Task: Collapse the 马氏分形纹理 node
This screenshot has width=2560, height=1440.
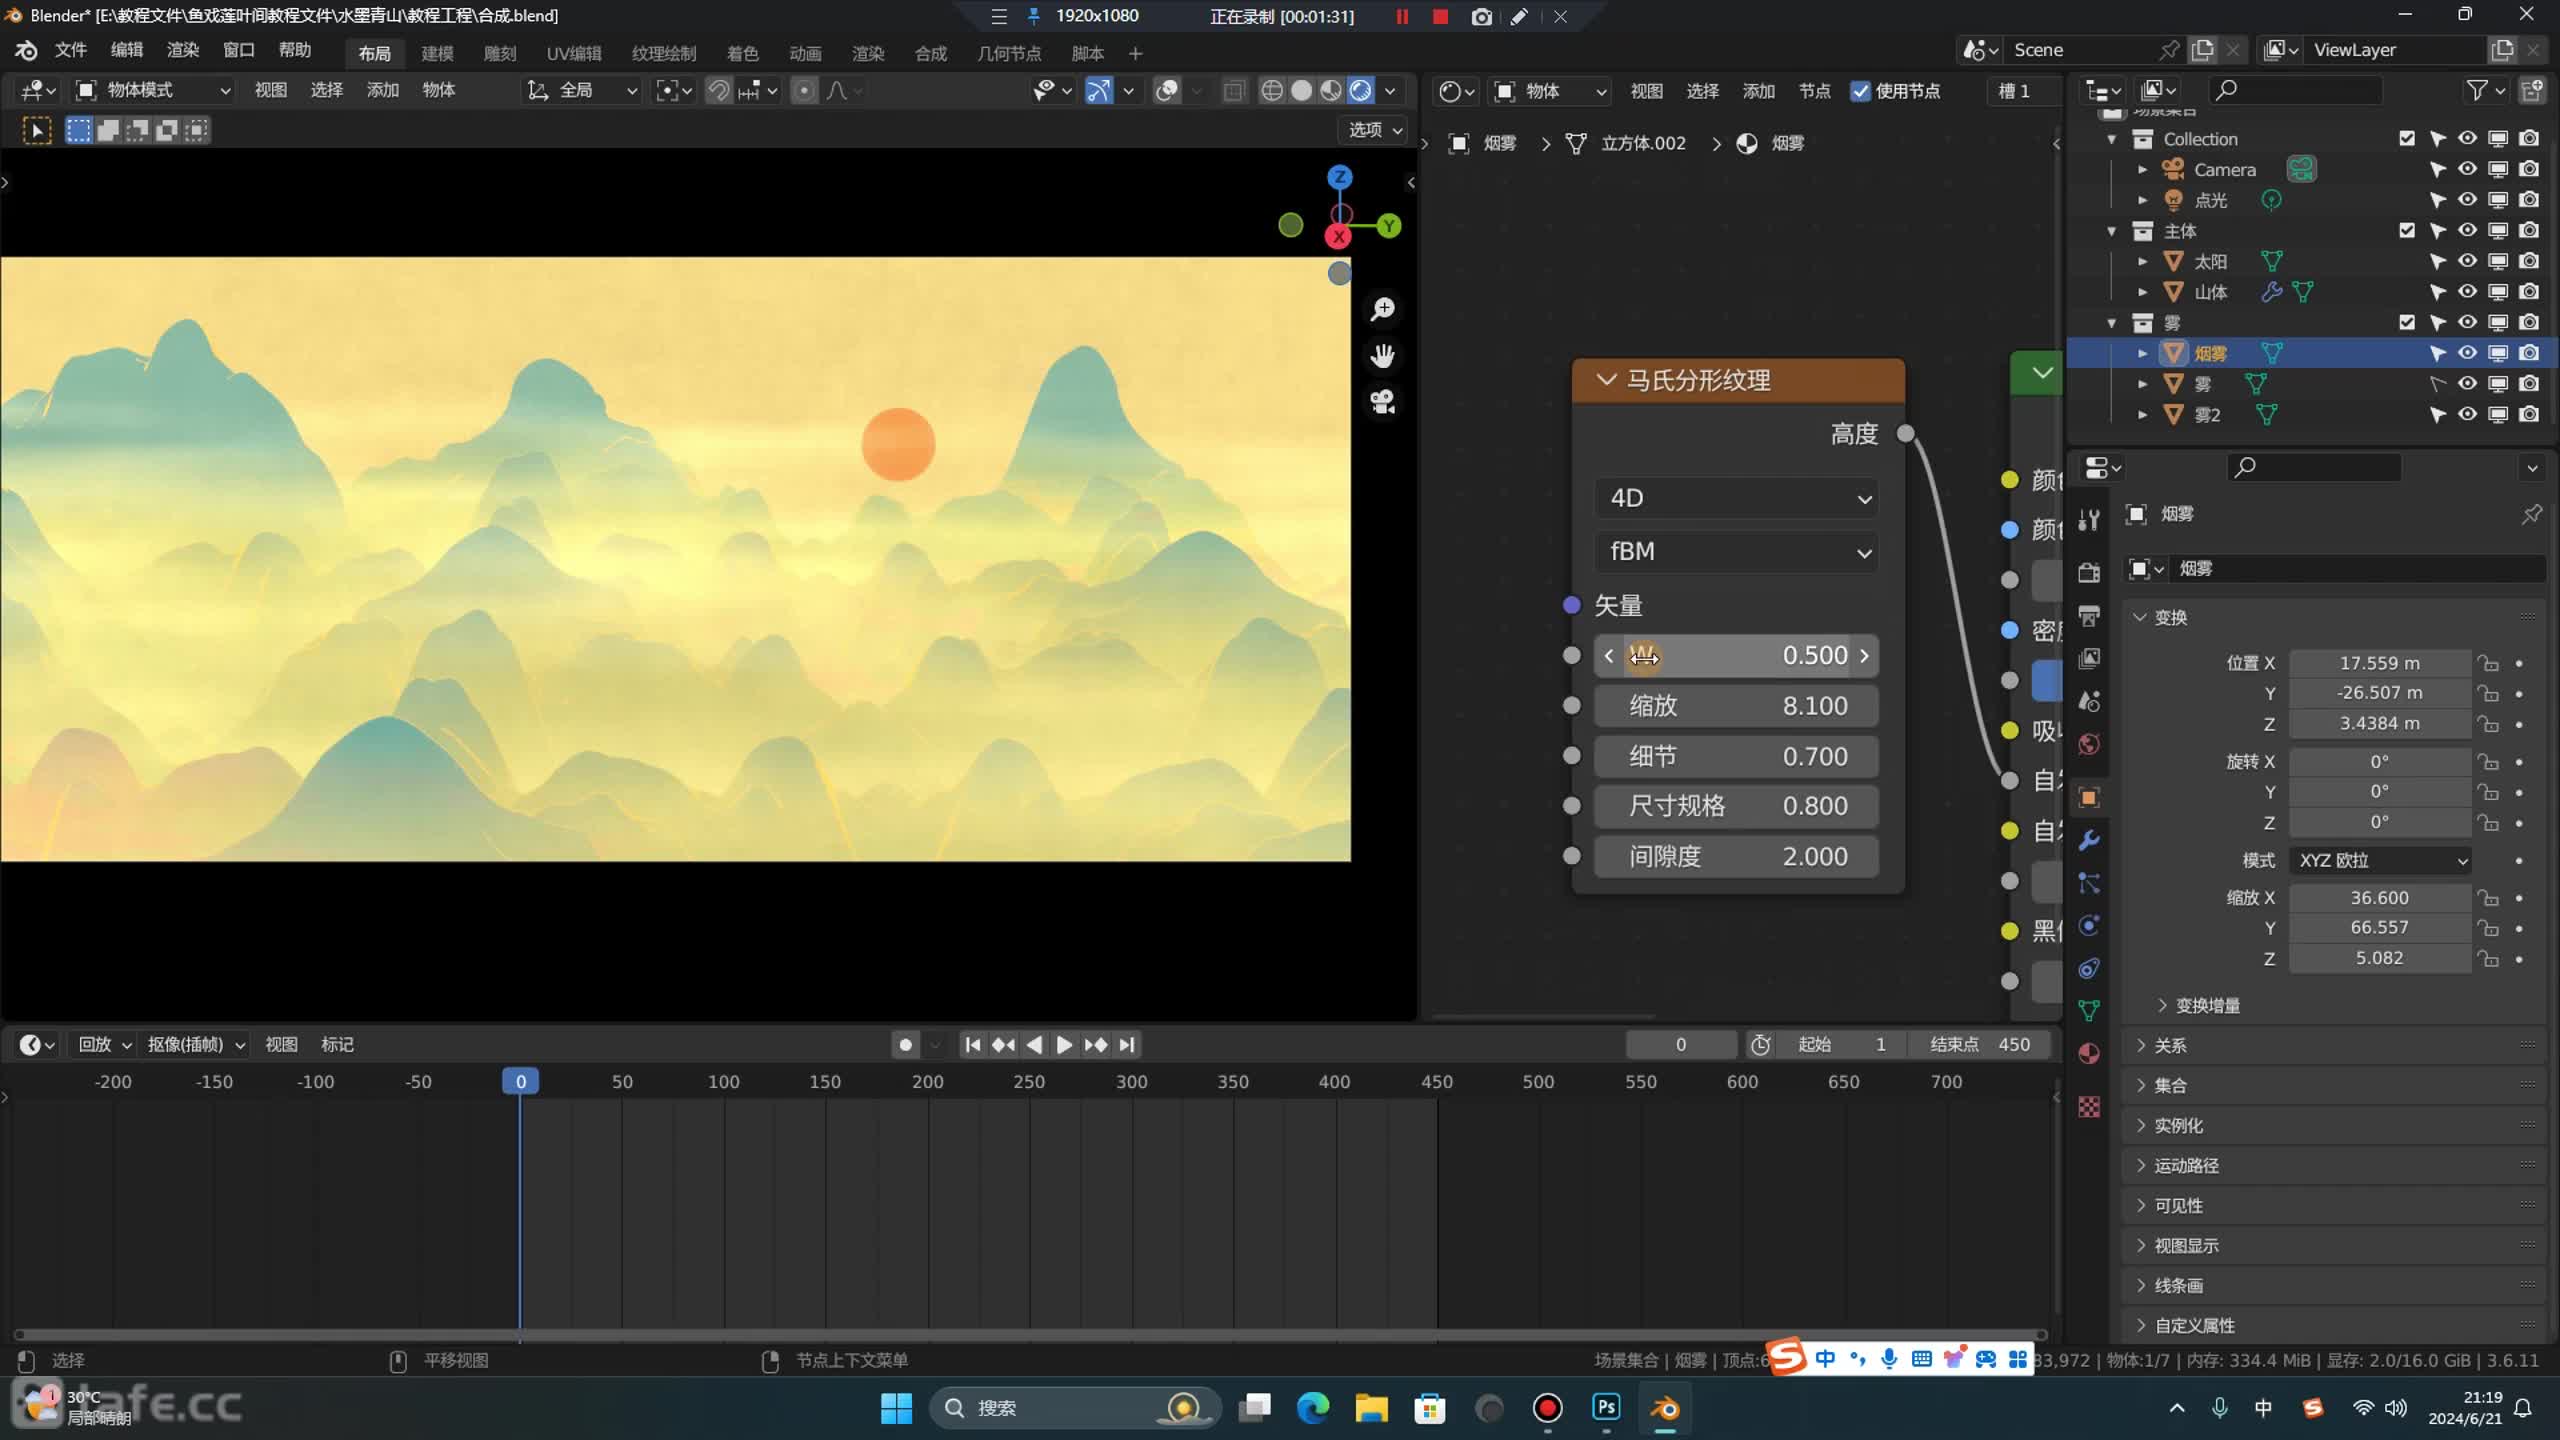Action: 1606,380
